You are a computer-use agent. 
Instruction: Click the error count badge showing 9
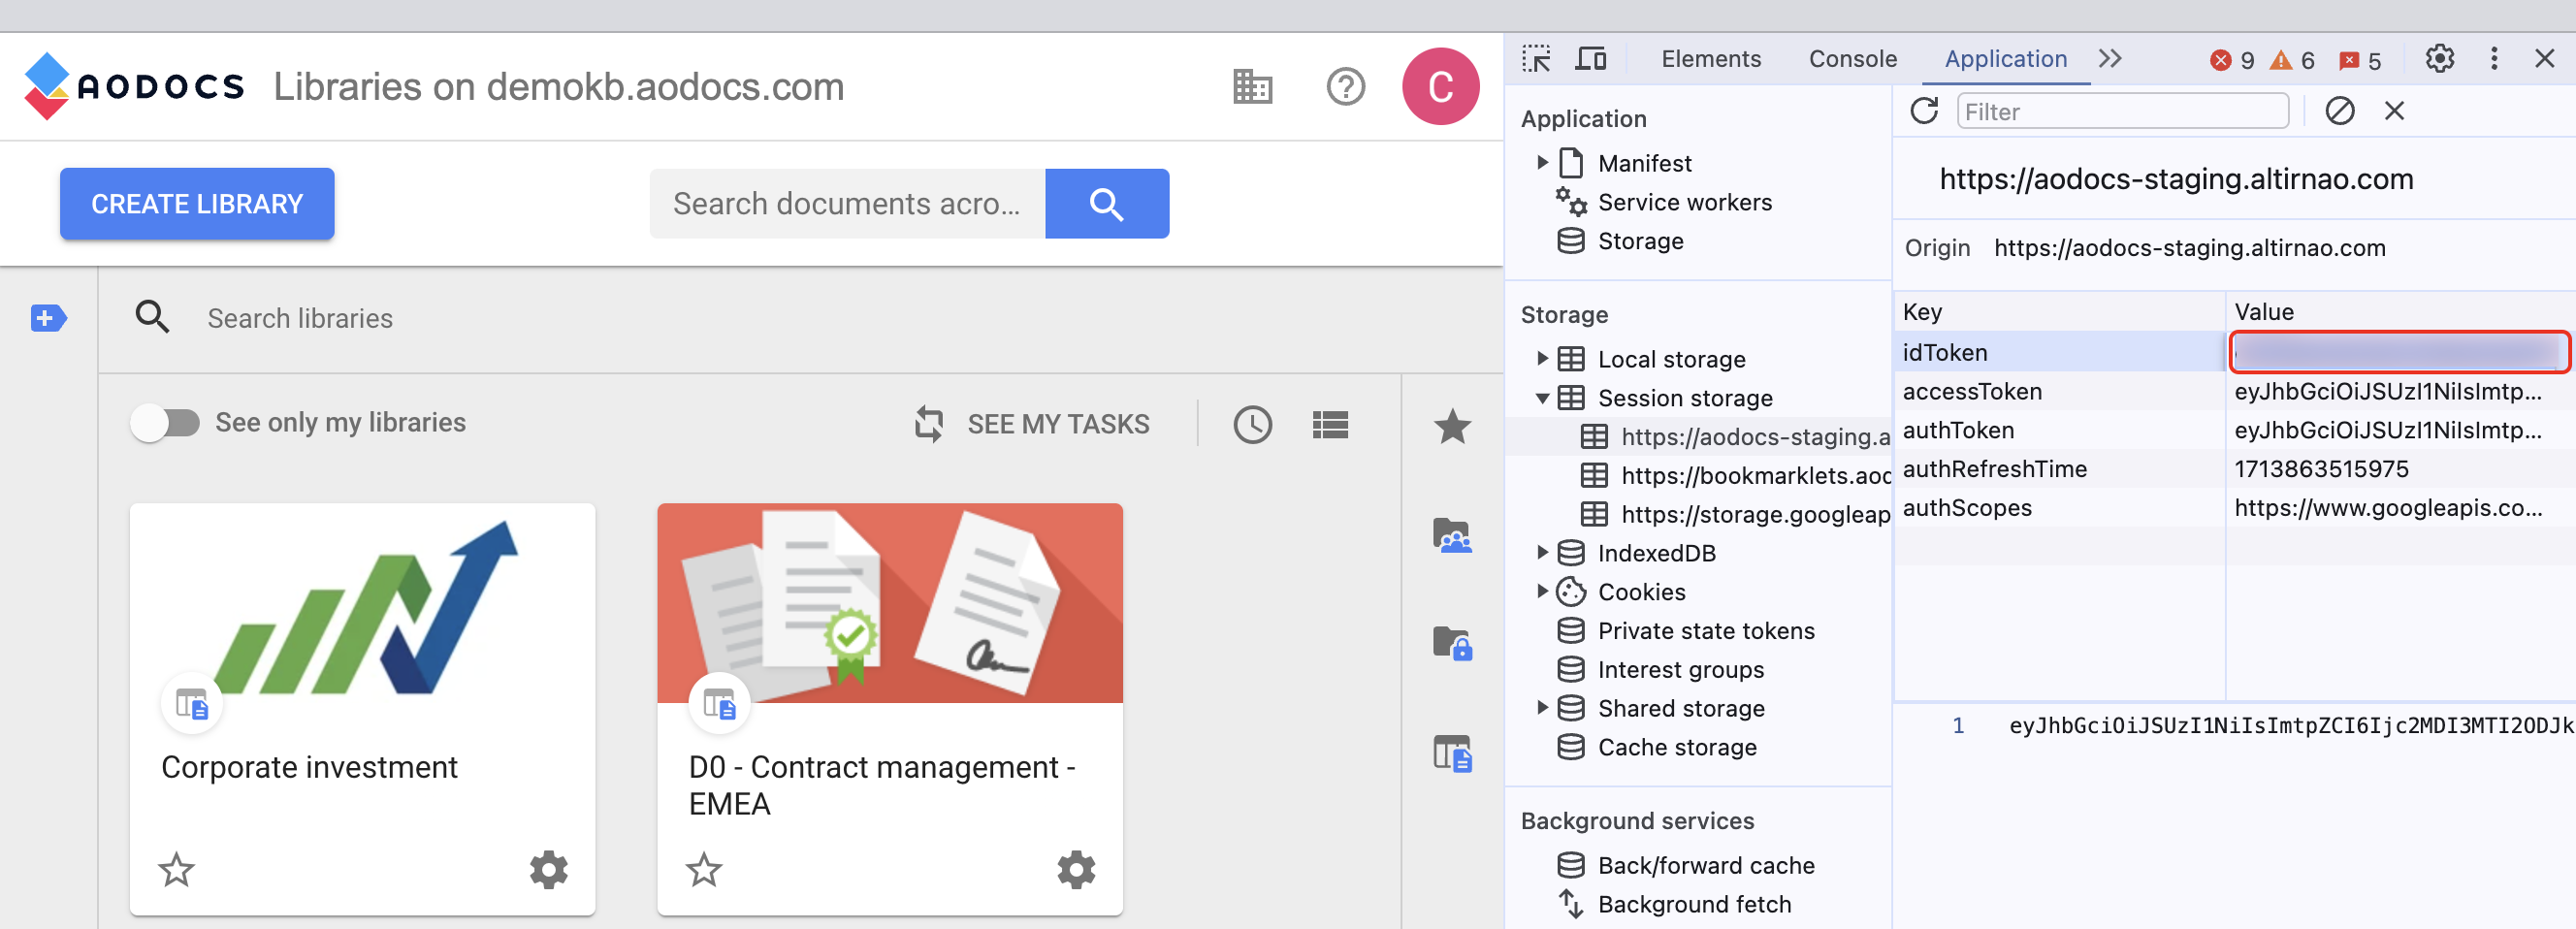(x=2232, y=60)
